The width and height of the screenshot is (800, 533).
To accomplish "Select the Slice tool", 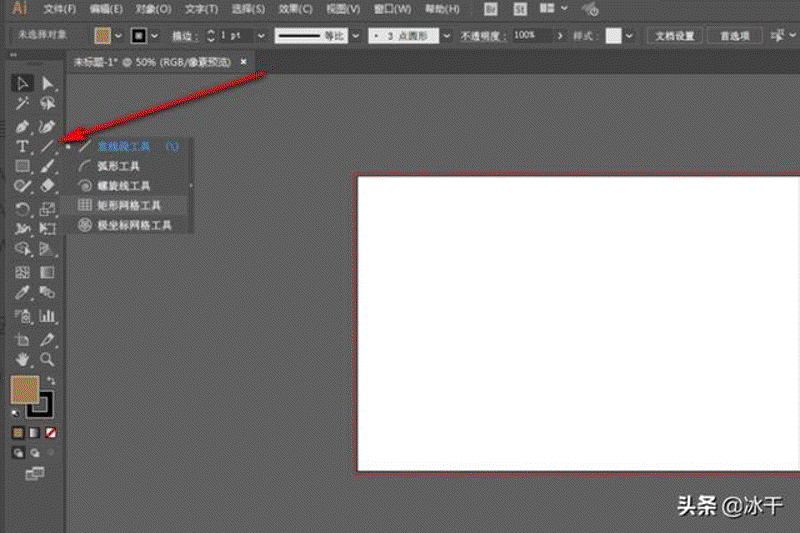I will [47, 339].
